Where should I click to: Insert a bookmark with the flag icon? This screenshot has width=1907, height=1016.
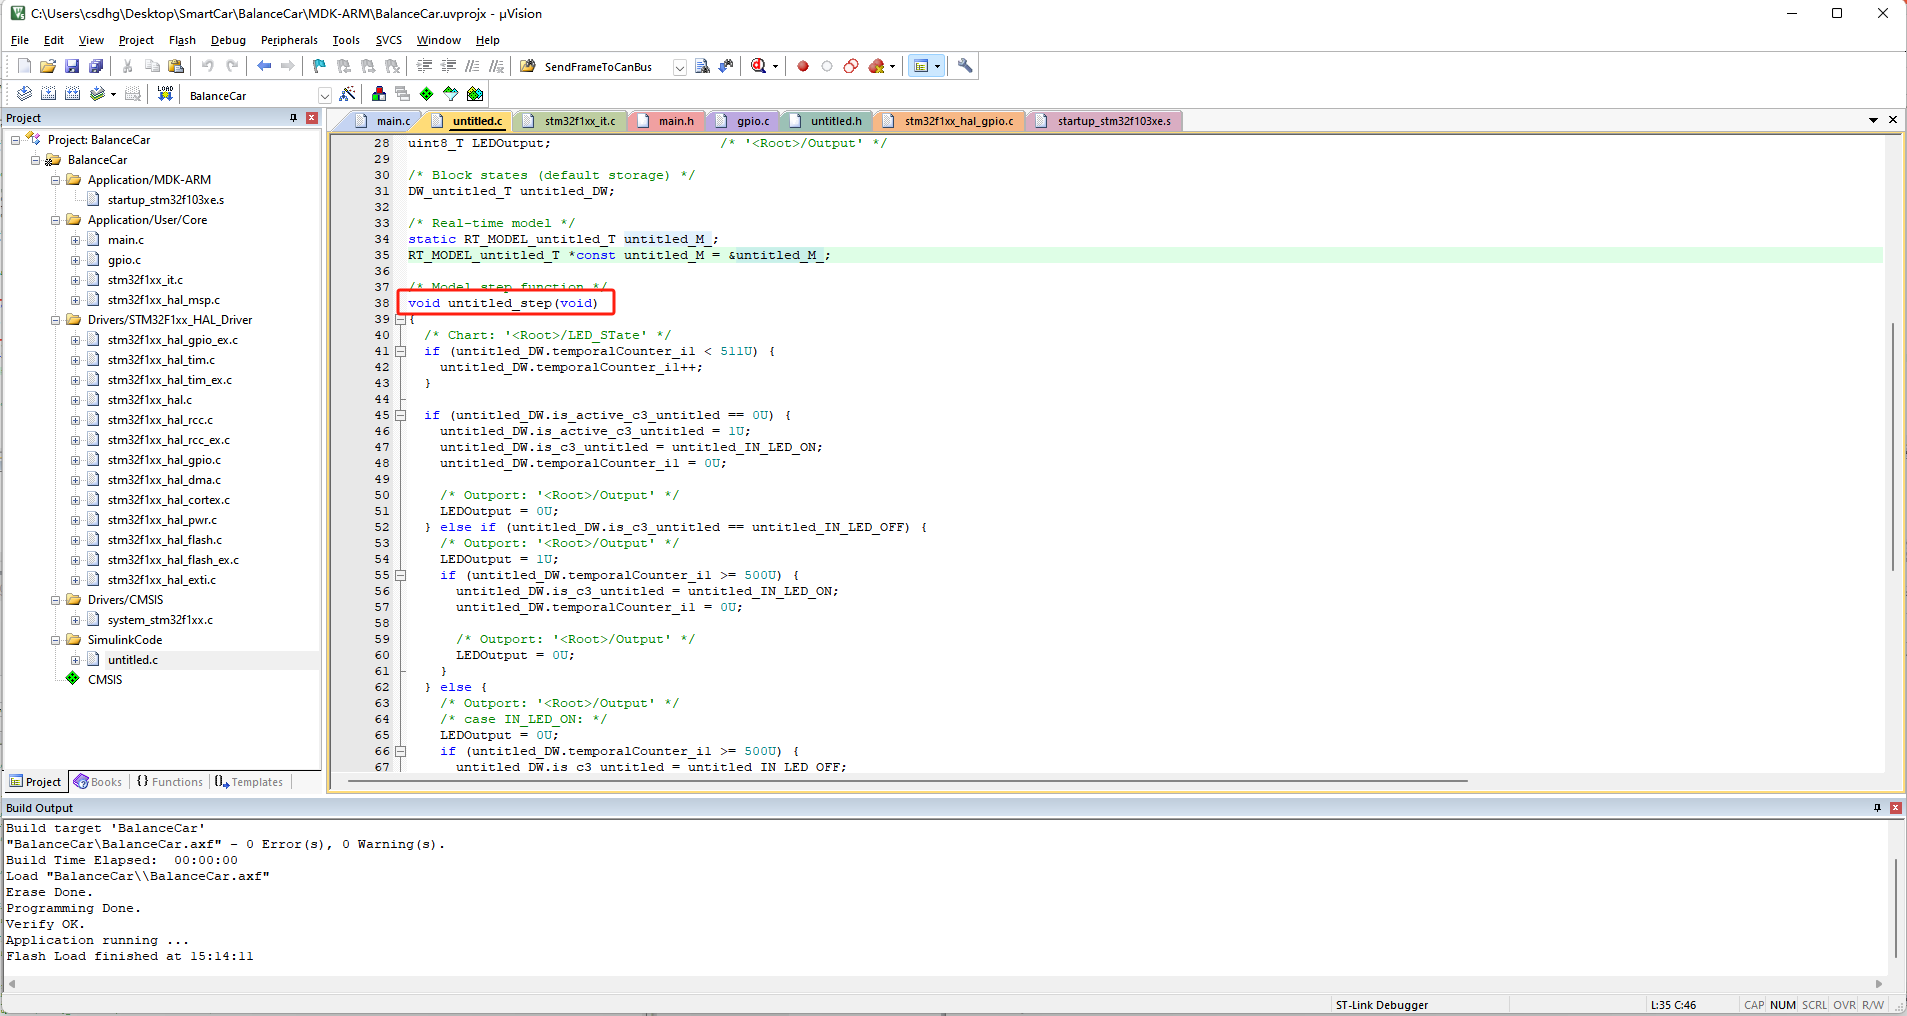pyautogui.click(x=319, y=66)
